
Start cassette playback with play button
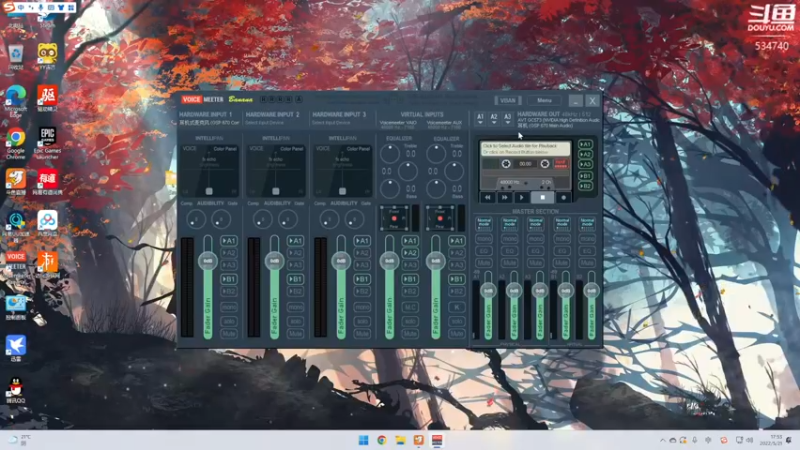tap(521, 197)
